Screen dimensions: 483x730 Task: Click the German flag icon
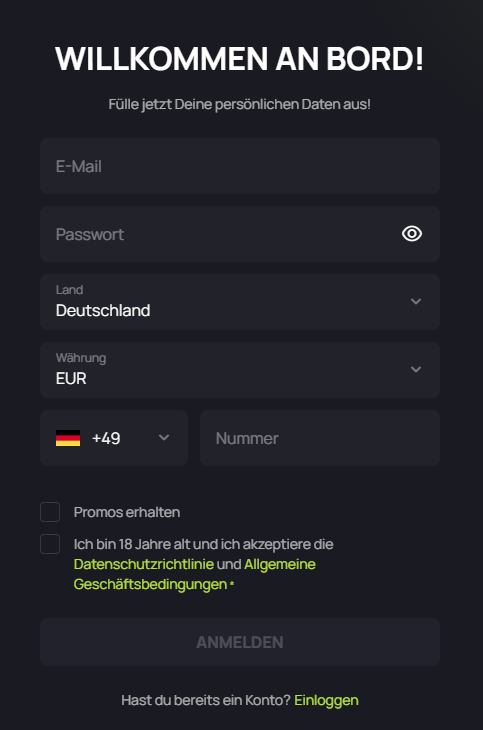68,438
